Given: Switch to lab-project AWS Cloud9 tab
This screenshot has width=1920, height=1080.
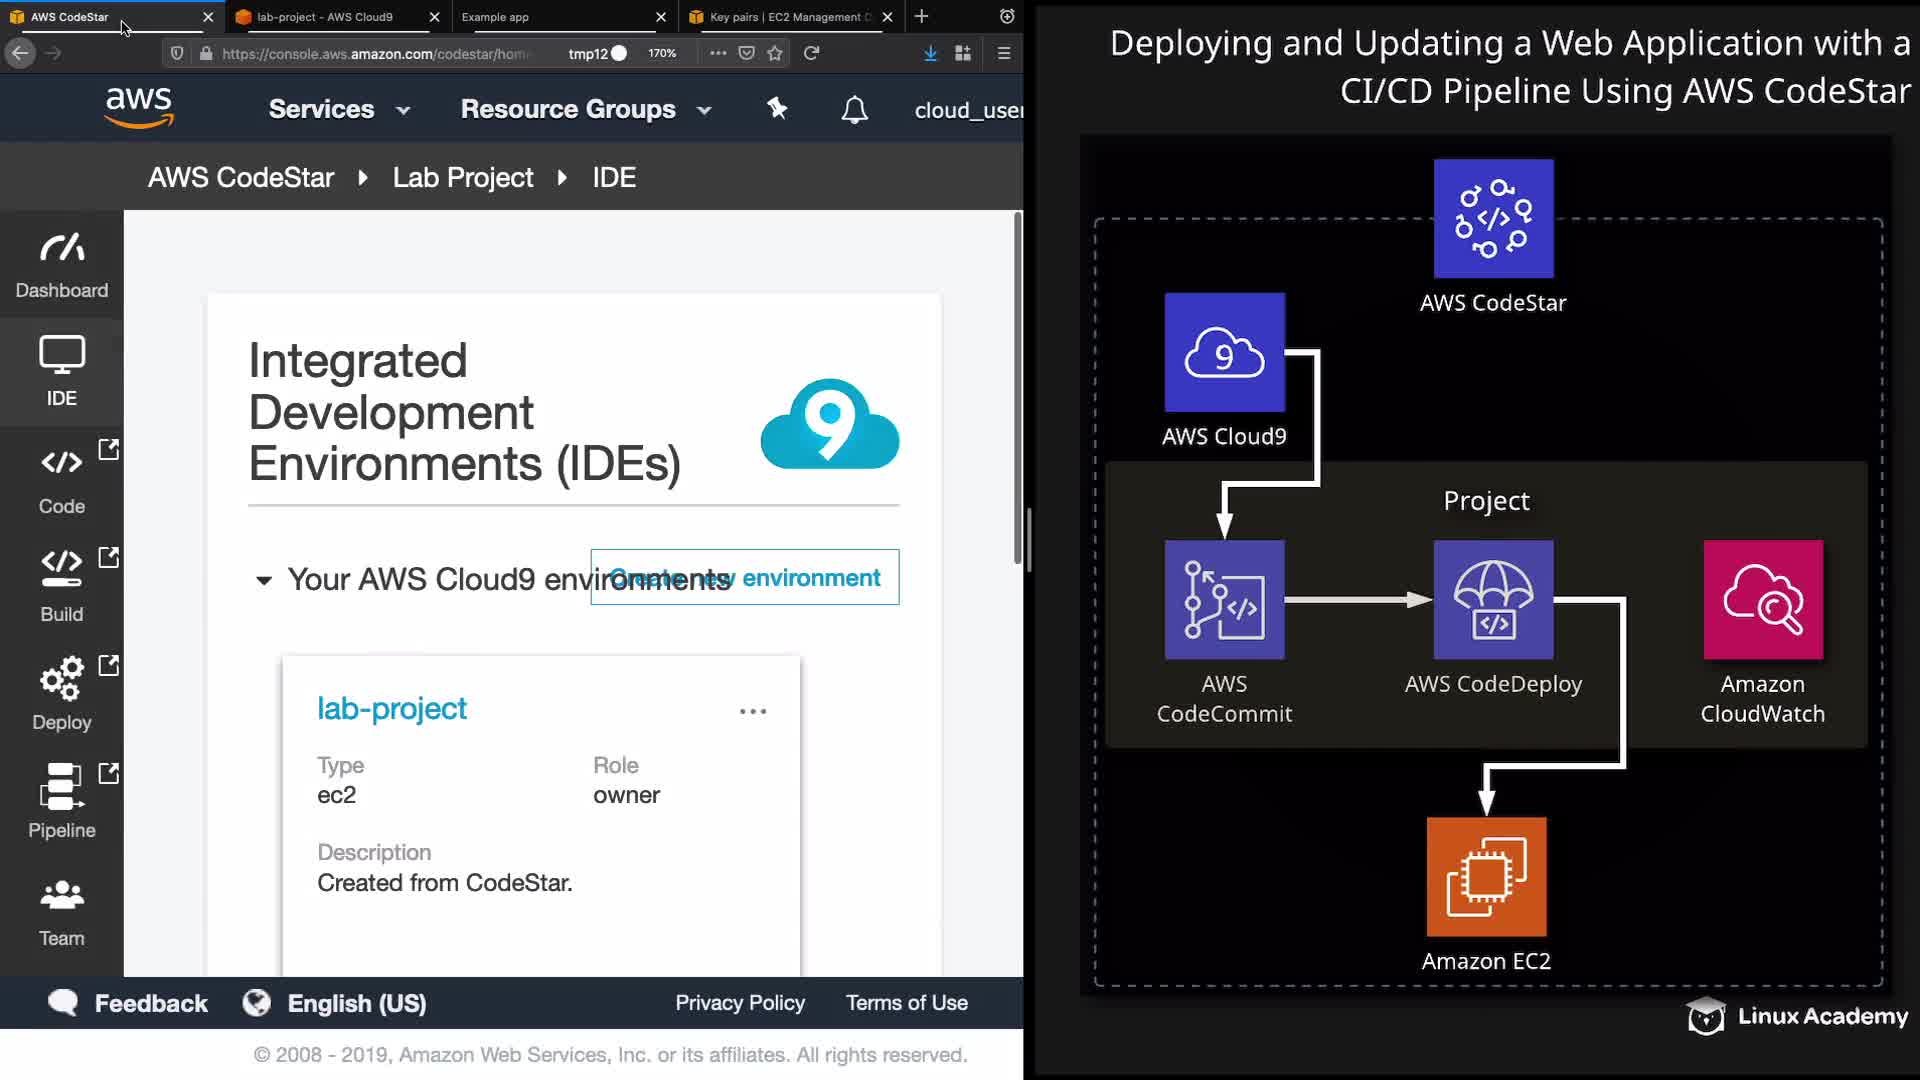Looking at the screenshot, I should [x=325, y=17].
